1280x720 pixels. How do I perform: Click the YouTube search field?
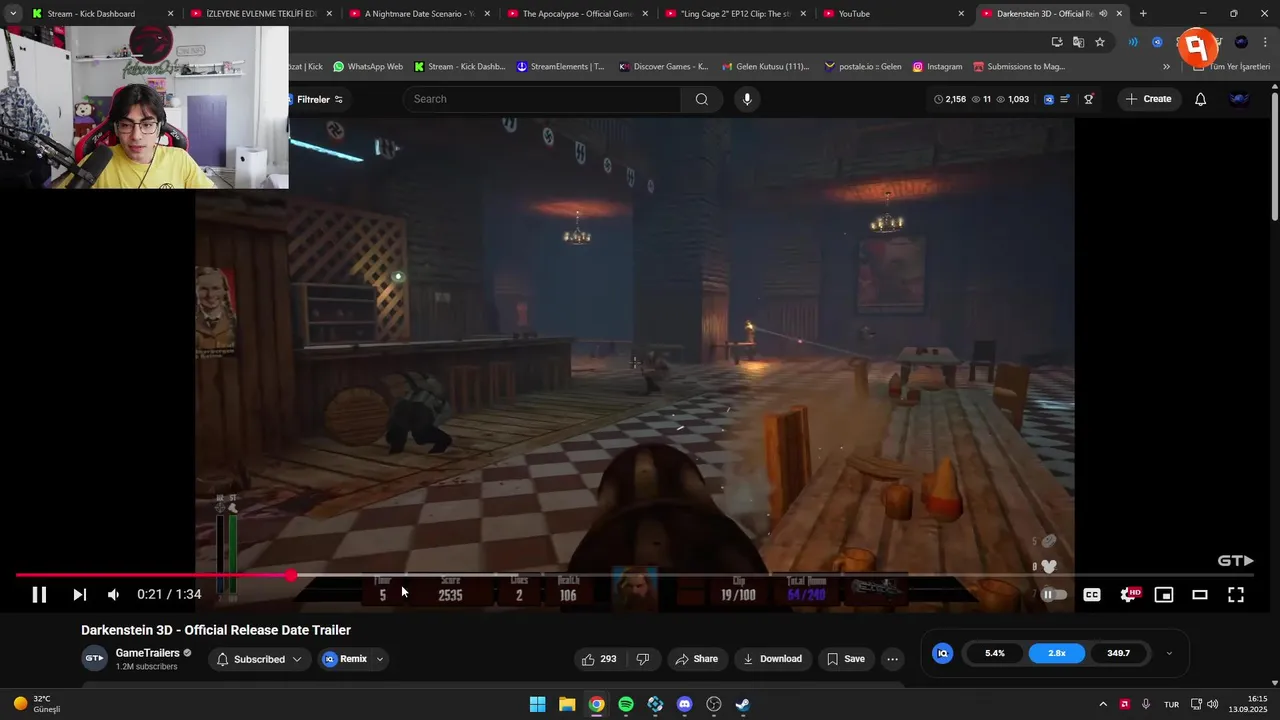tap(542, 99)
